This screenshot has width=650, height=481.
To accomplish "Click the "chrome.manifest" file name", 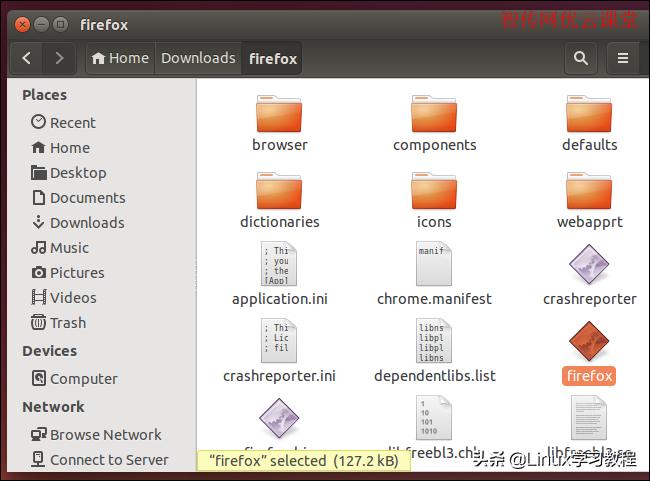I will [x=434, y=299].
